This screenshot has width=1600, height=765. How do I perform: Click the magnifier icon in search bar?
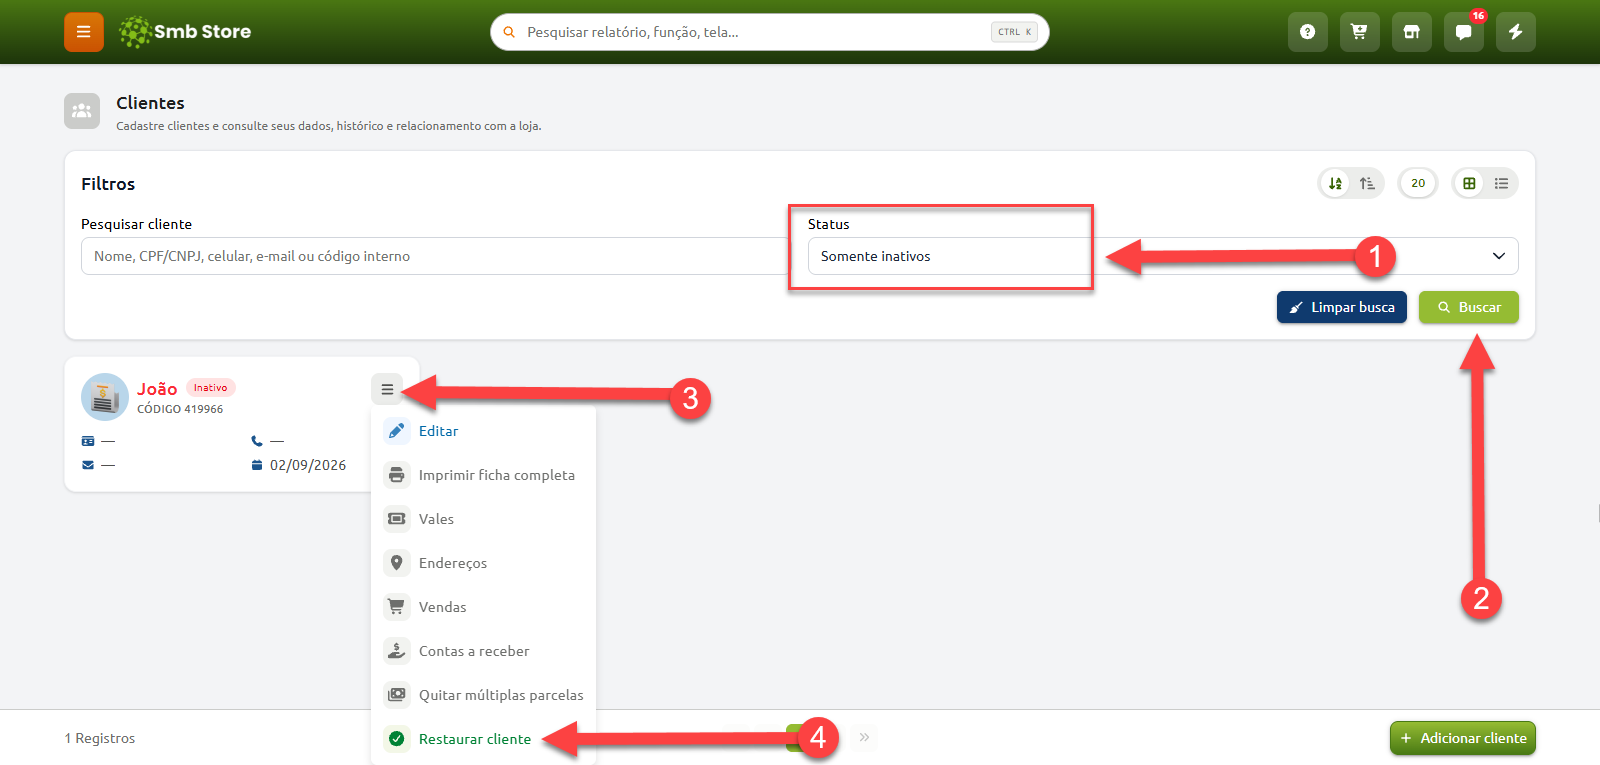tap(509, 32)
